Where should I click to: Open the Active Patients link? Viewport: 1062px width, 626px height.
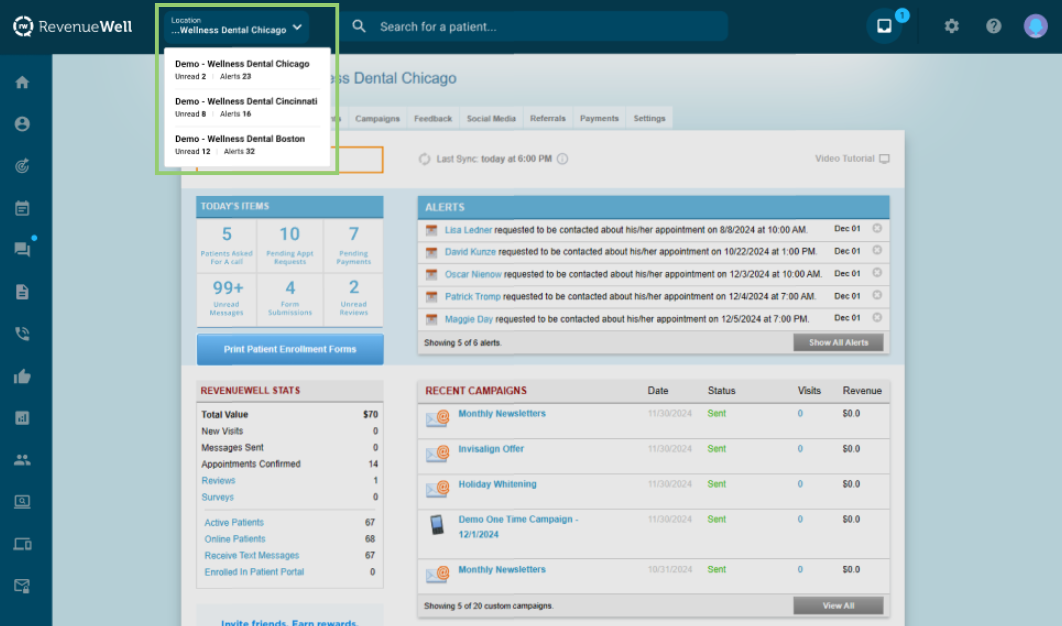234,523
